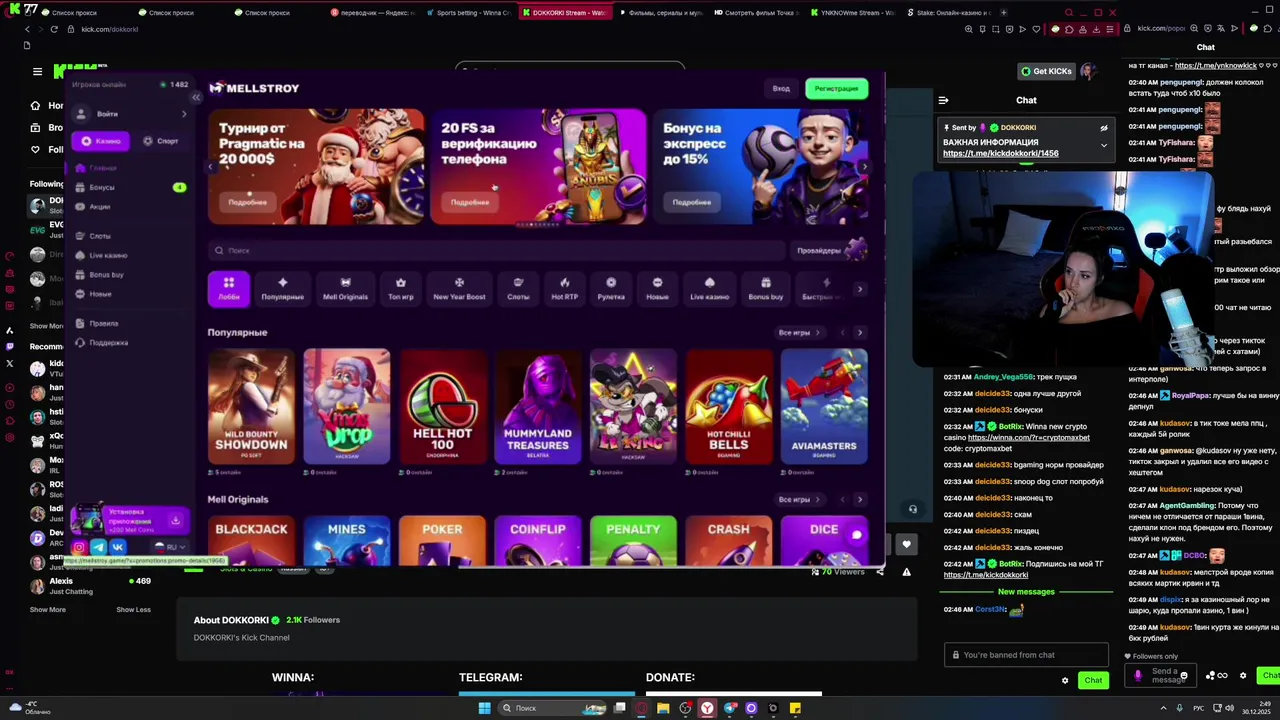
Task: Select the Bonus buy category tile
Action: pos(766,288)
